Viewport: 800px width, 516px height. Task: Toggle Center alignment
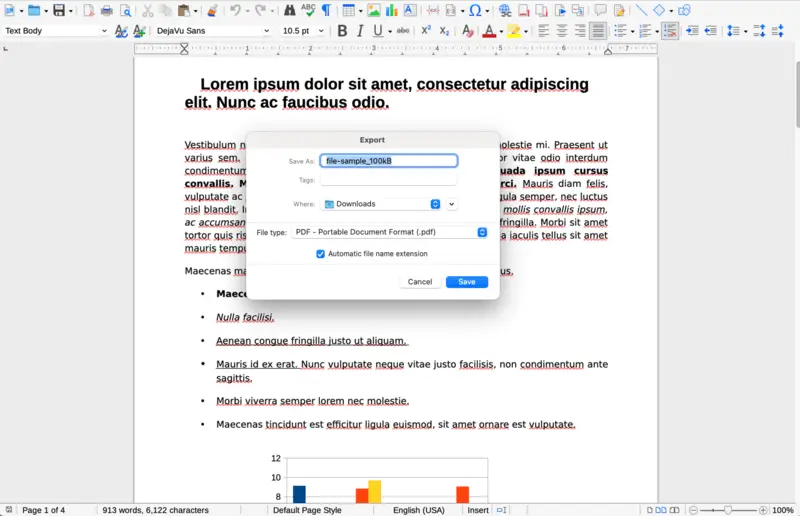562,31
